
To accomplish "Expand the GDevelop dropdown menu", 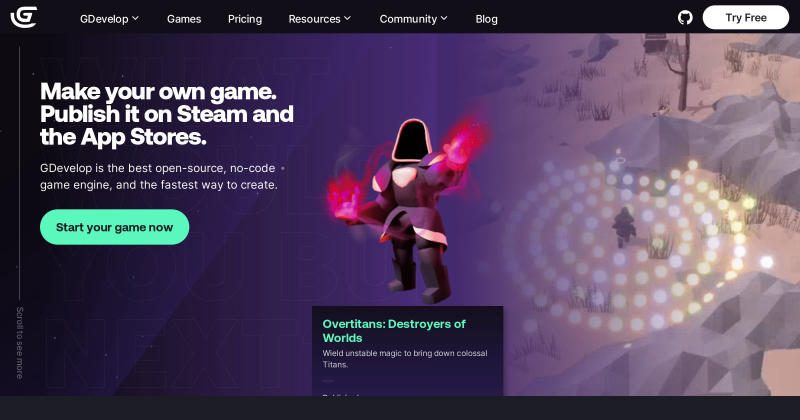I will [109, 19].
